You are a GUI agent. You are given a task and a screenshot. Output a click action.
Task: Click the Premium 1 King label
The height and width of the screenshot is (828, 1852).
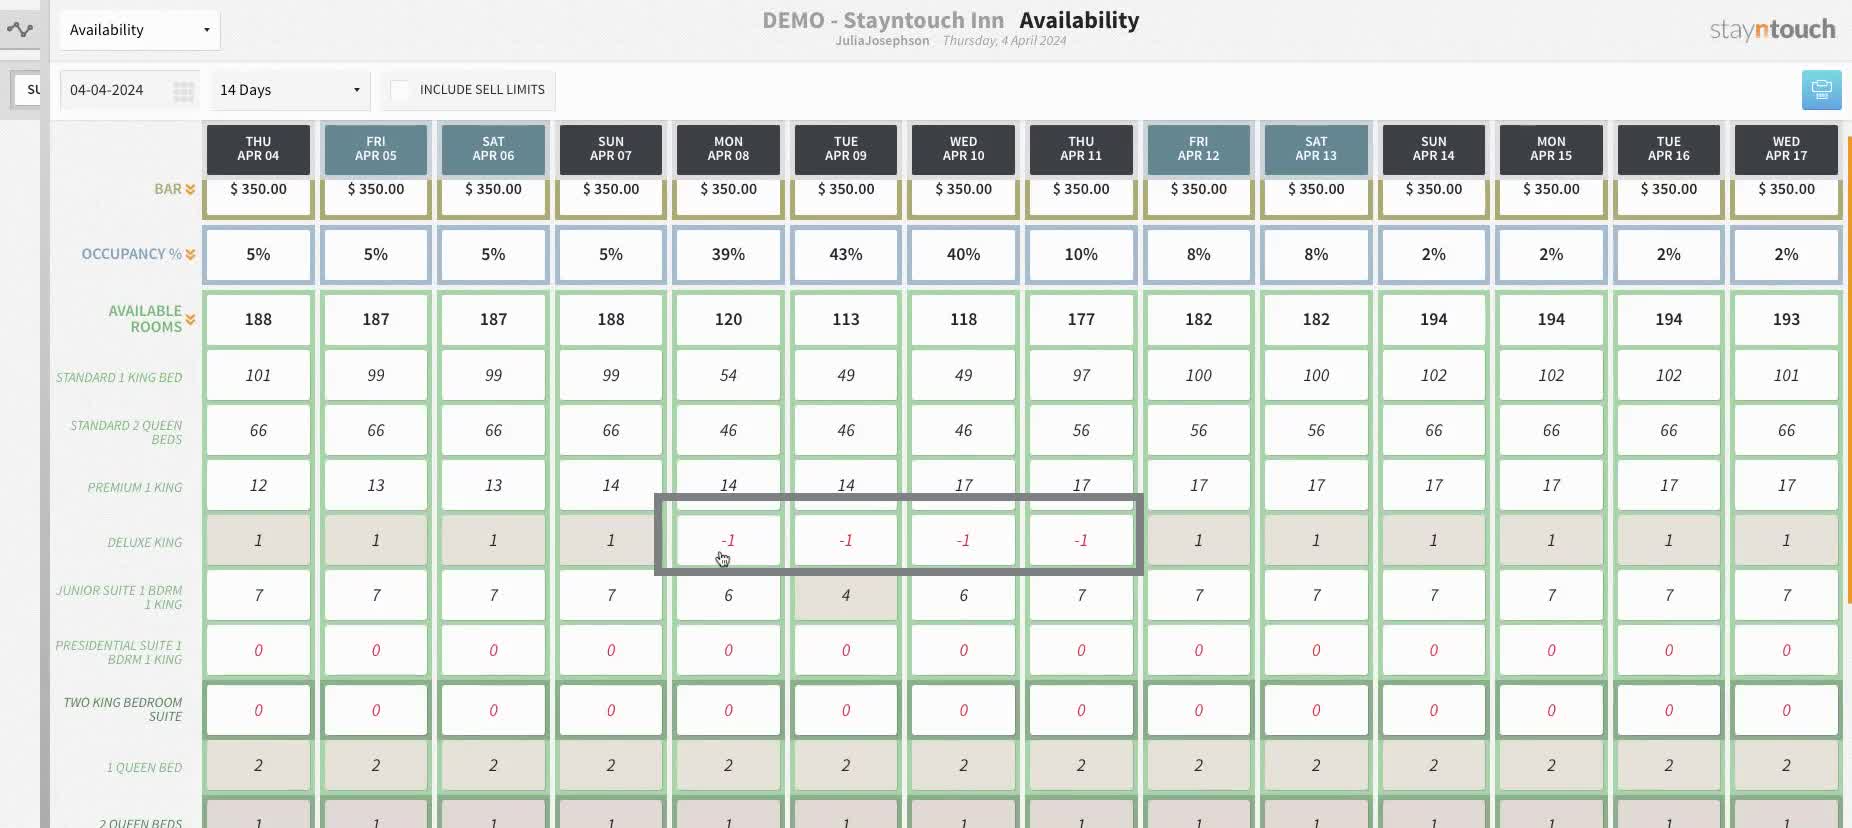coord(135,487)
